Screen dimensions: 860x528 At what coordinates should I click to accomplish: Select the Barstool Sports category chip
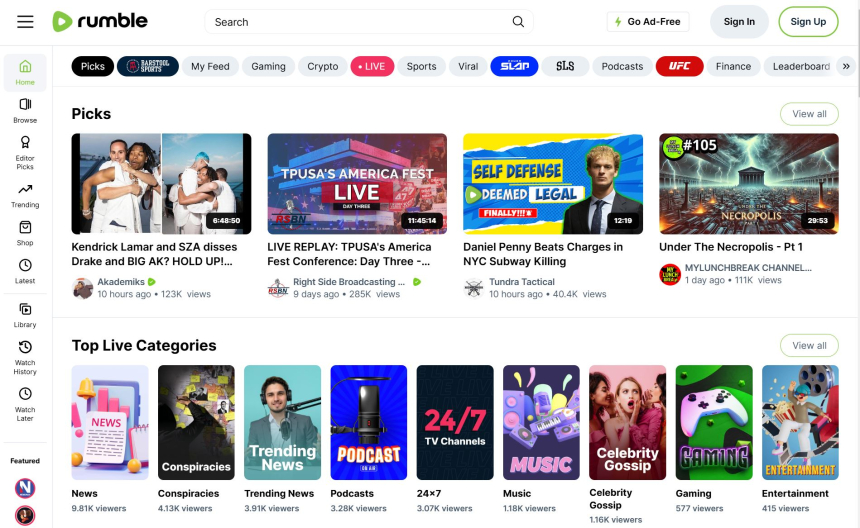(x=148, y=66)
